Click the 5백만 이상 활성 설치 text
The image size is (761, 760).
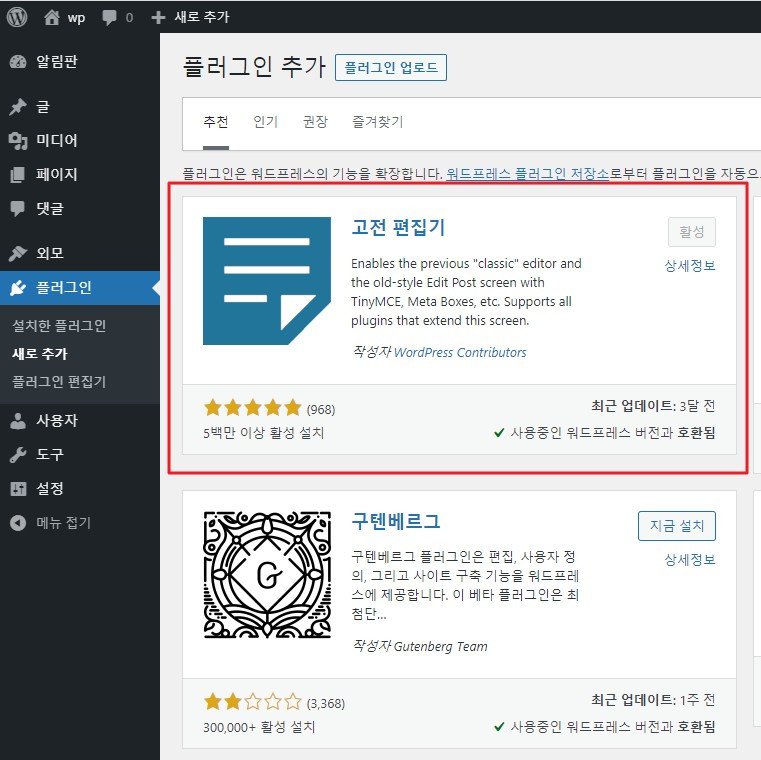tap(264, 433)
